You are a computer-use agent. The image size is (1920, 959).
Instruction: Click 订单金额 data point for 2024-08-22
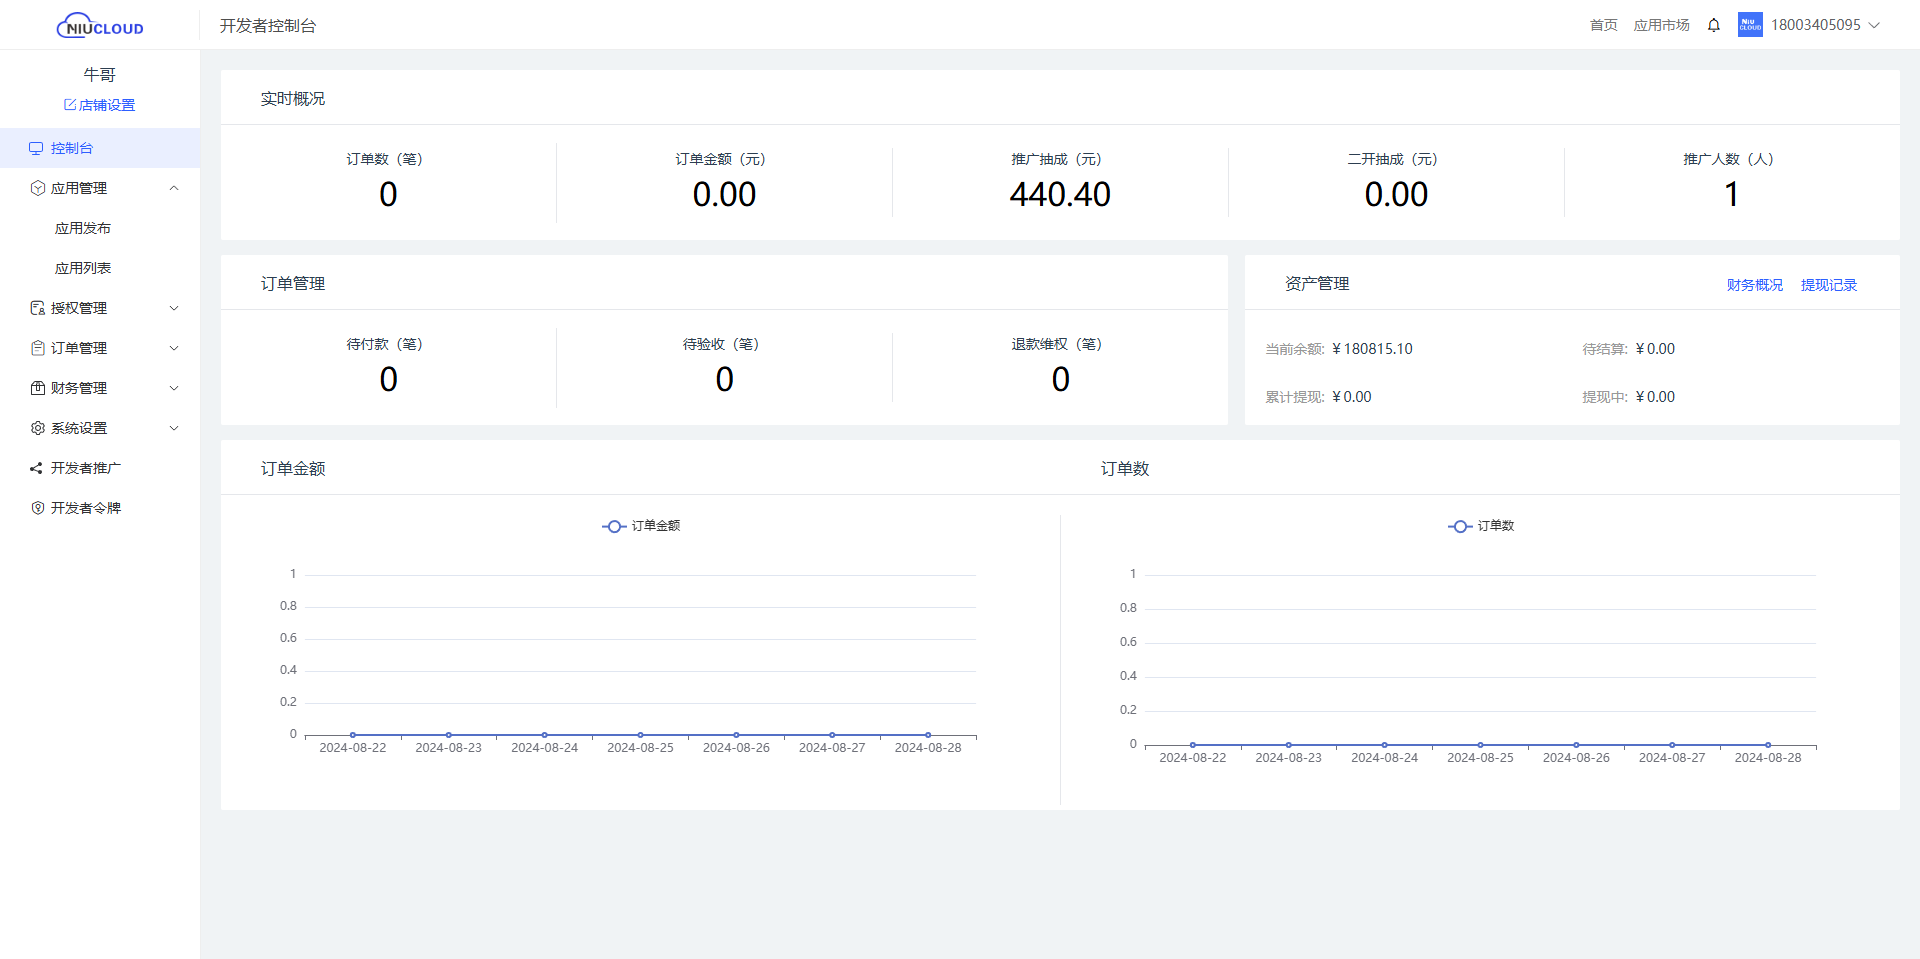coord(353,735)
